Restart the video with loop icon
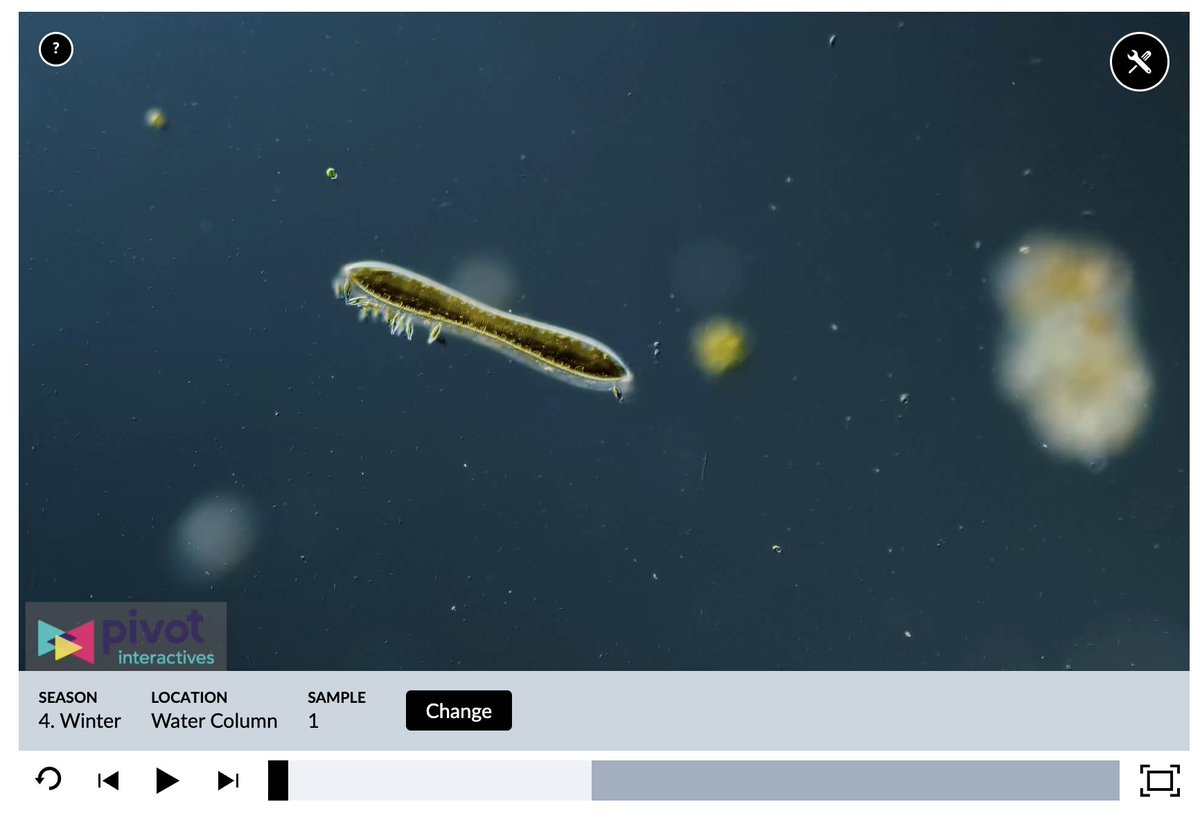The height and width of the screenshot is (829, 1200). (x=48, y=779)
